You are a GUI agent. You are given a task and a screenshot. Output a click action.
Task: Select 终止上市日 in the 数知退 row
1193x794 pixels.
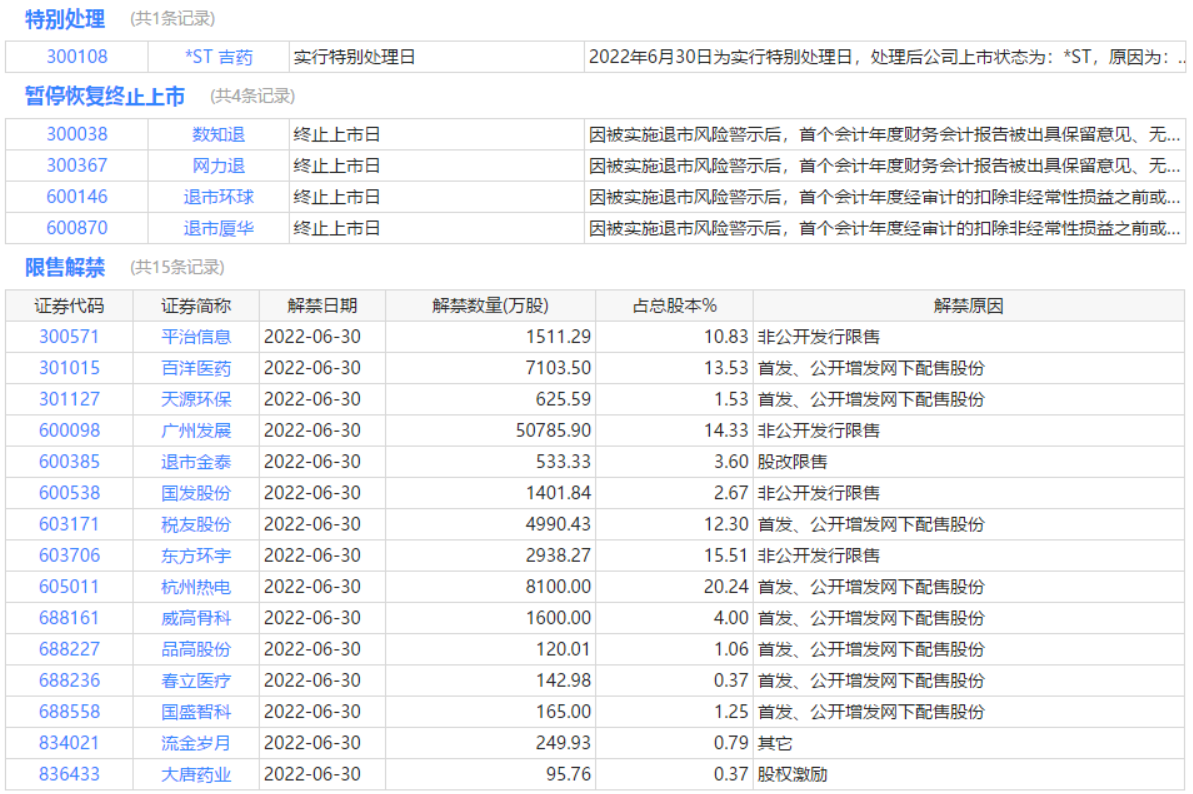pos(337,135)
